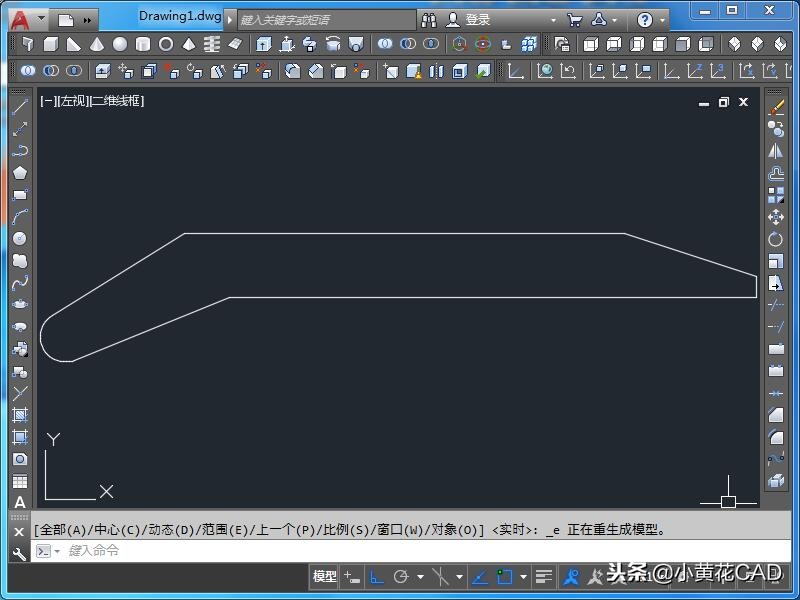
Task: Select the 3D Rotate gizmo tool
Action: coord(483,44)
